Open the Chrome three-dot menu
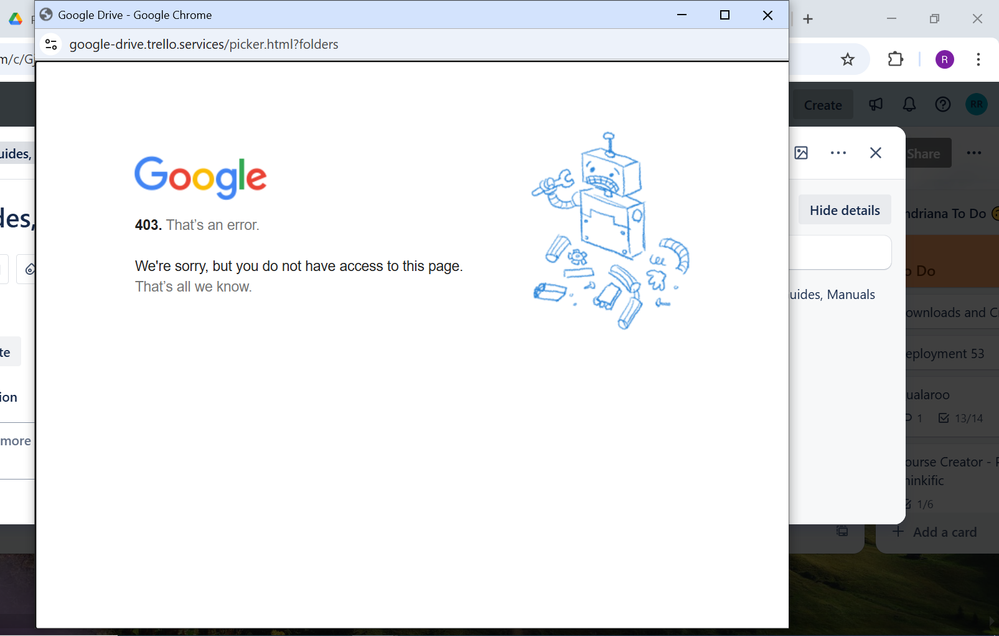 (978, 60)
